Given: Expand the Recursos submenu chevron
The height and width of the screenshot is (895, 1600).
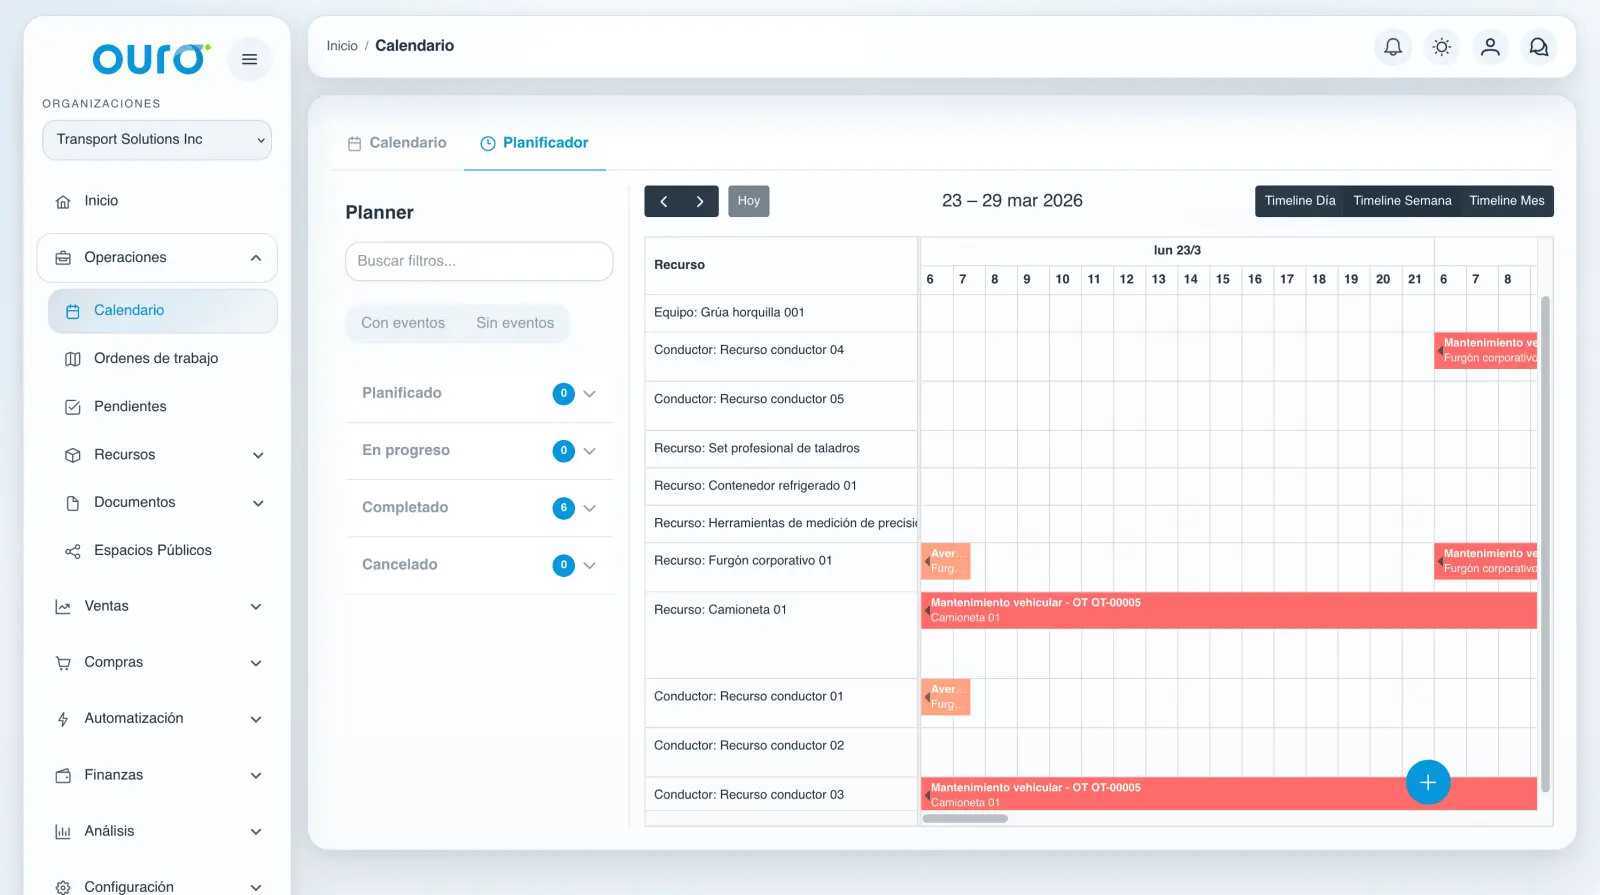Looking at the screenshot, I should [258, 455].
